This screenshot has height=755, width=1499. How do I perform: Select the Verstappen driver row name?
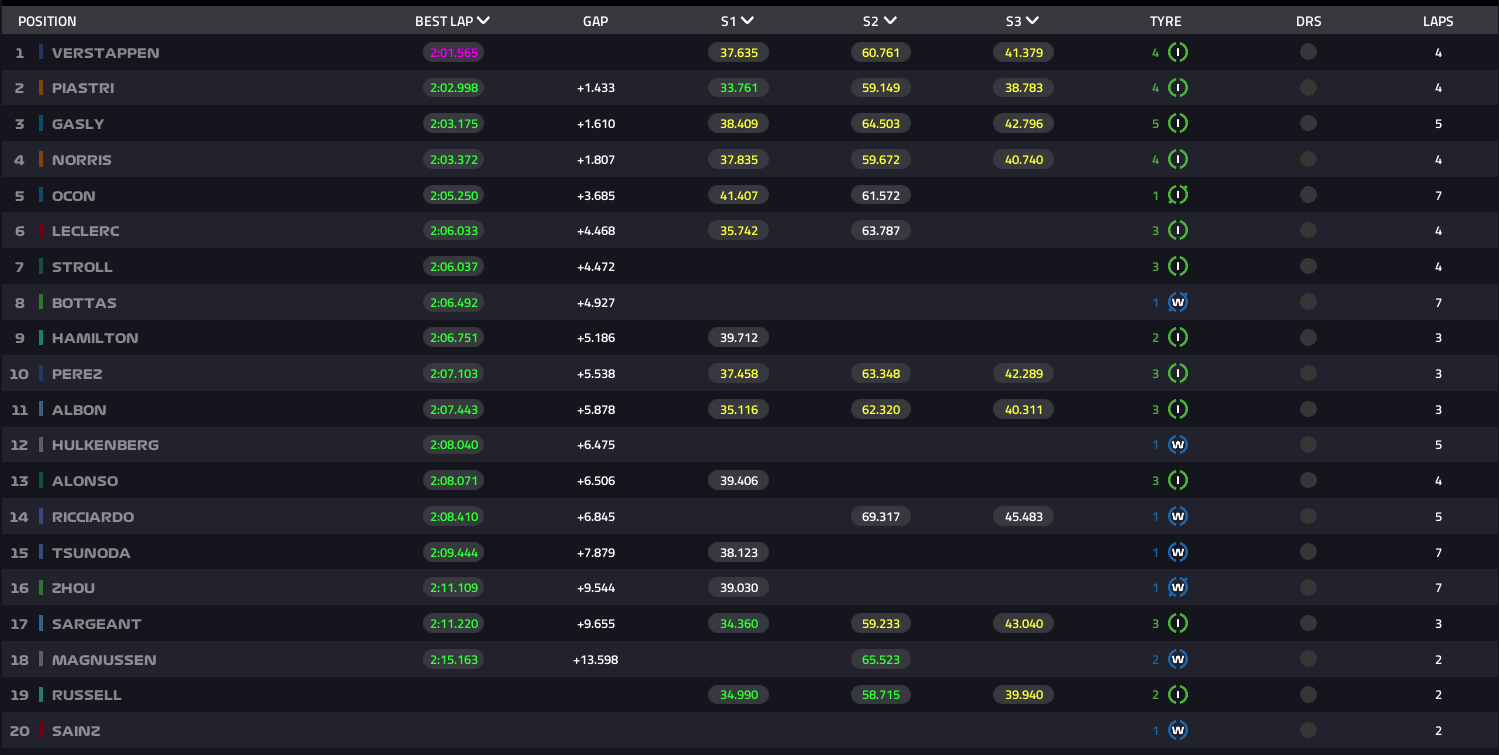coord(105,53)
